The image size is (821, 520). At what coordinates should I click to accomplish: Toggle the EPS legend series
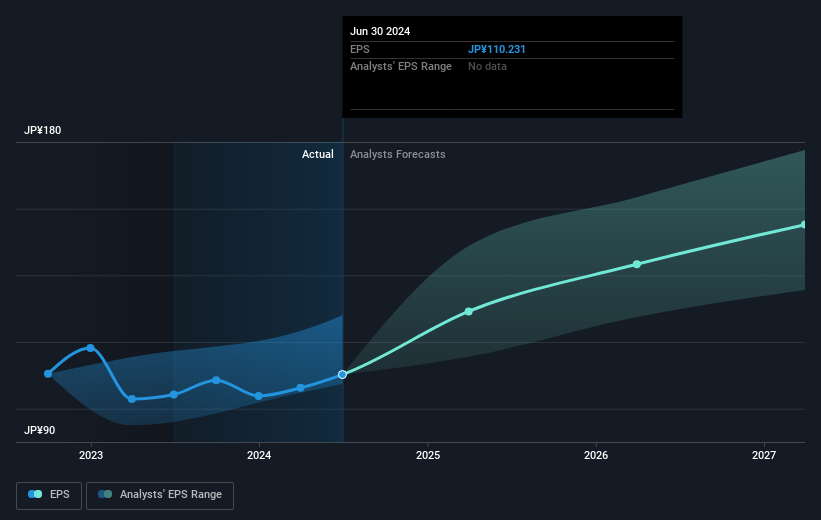click(49, 495)
